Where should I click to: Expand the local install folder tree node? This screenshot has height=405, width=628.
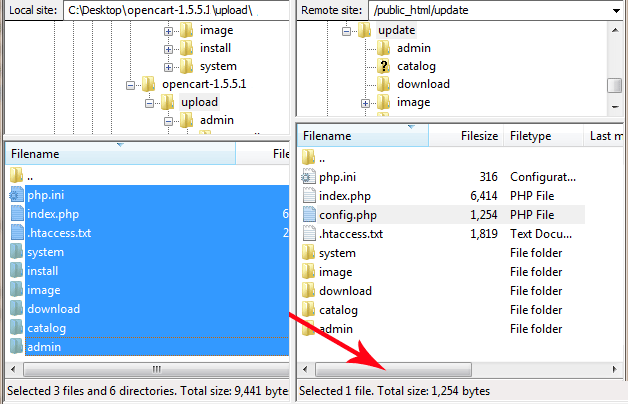tap(168, 48)
